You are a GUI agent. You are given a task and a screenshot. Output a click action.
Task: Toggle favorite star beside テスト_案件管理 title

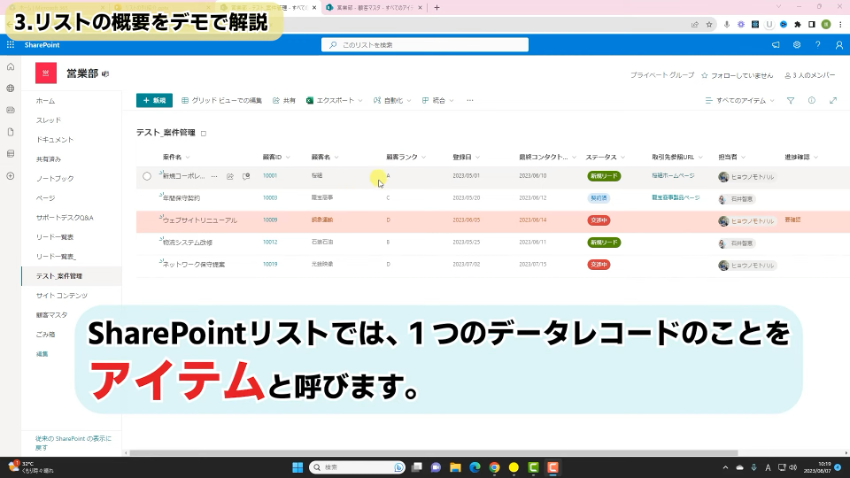(204, 133)
